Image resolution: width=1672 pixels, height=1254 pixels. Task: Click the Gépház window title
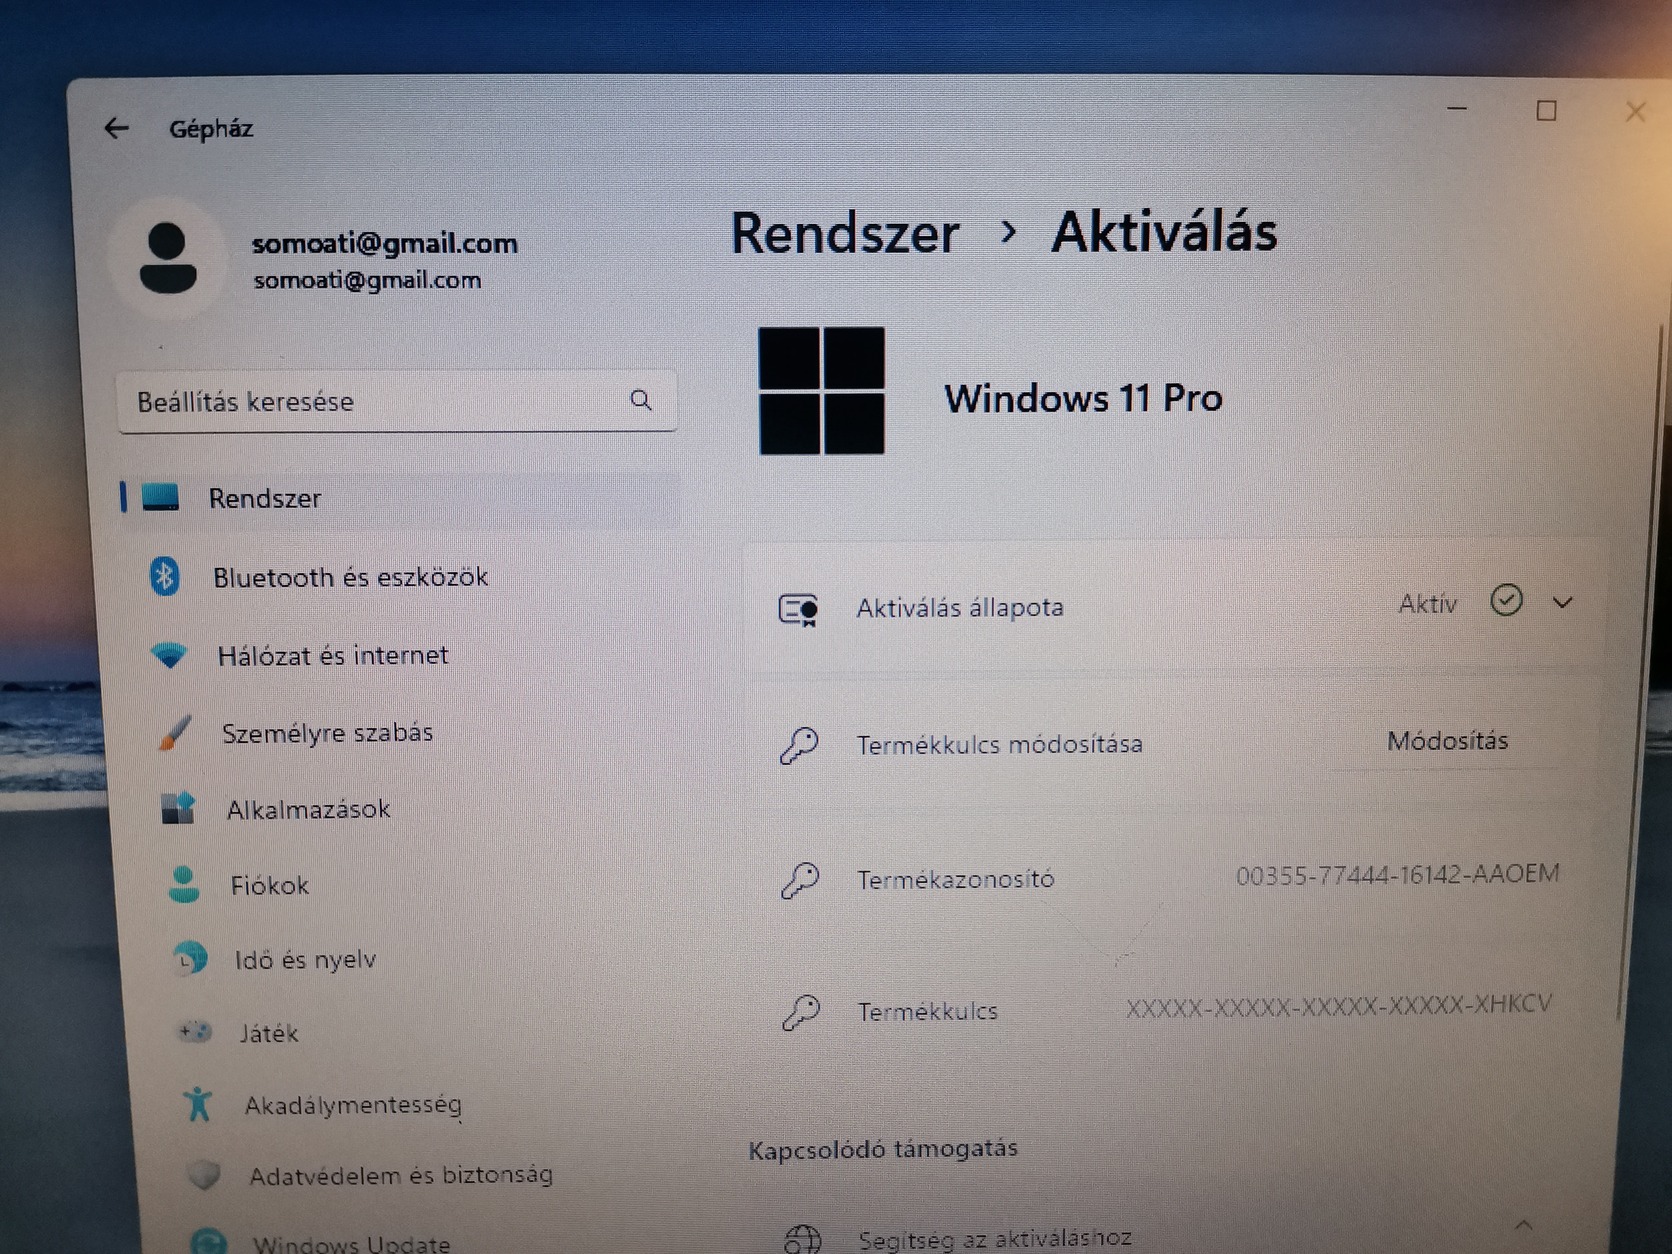(211, 129)
